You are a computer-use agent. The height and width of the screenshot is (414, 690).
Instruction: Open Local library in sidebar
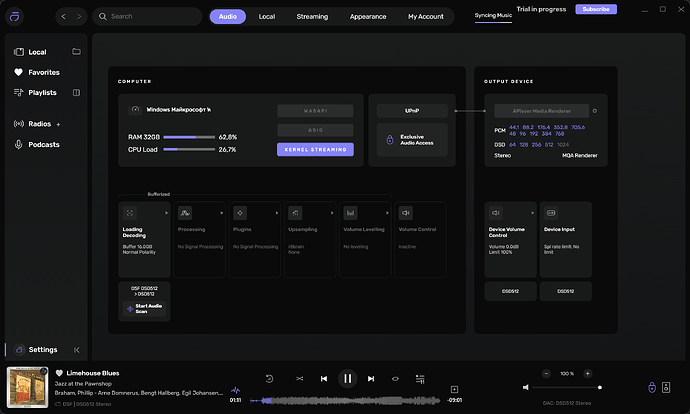point(37,52)
